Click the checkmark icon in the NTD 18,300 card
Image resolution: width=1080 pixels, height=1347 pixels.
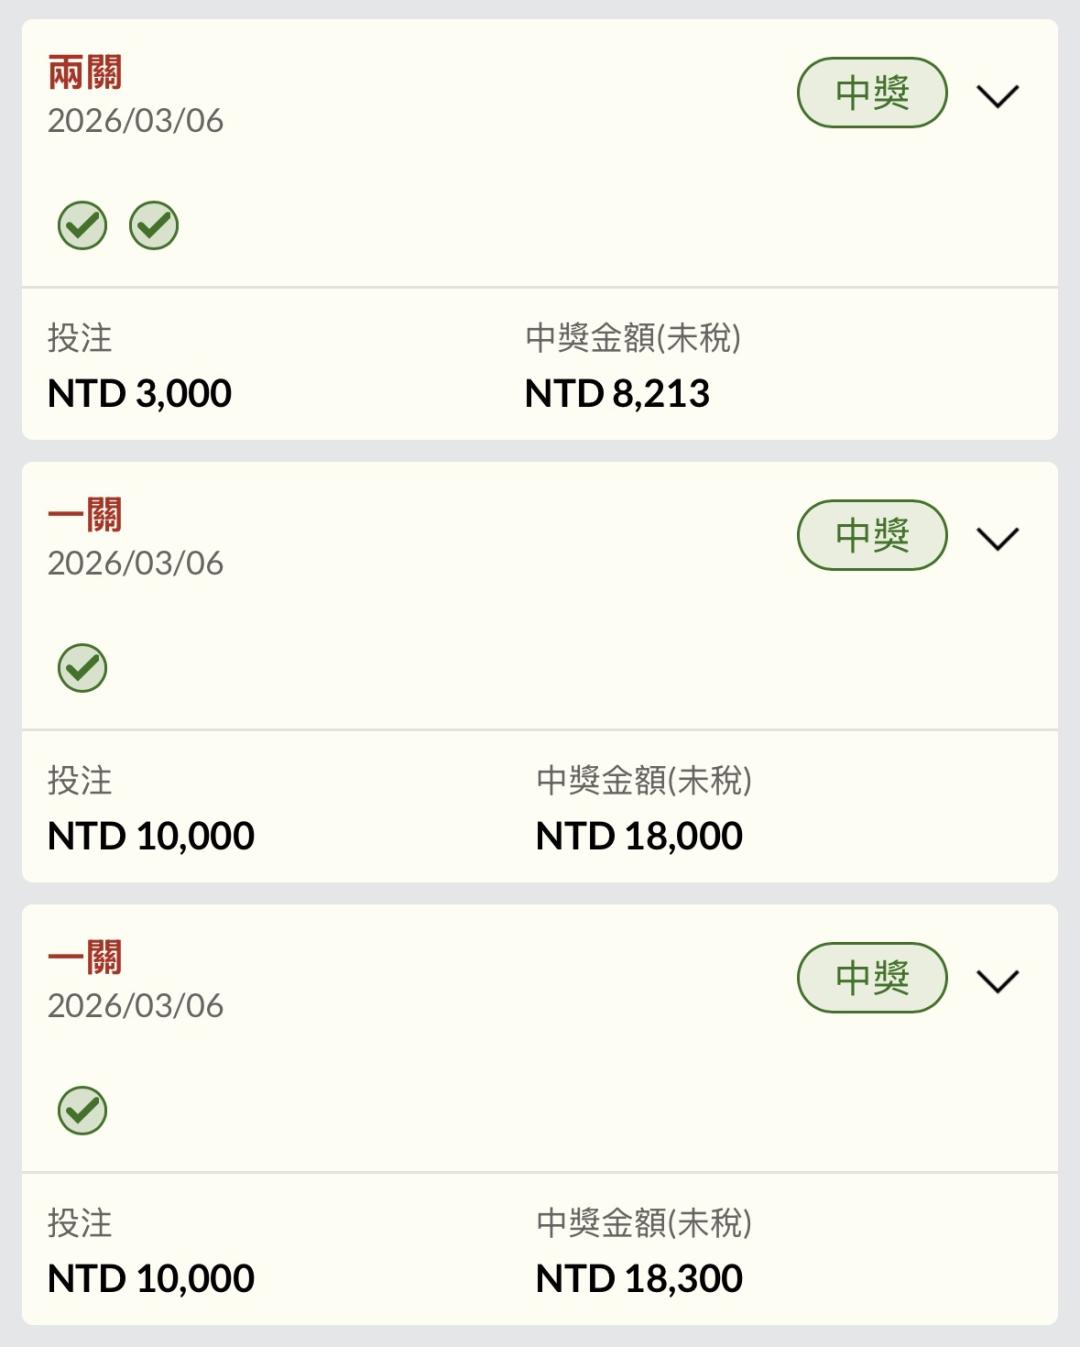coord(82,1110)
